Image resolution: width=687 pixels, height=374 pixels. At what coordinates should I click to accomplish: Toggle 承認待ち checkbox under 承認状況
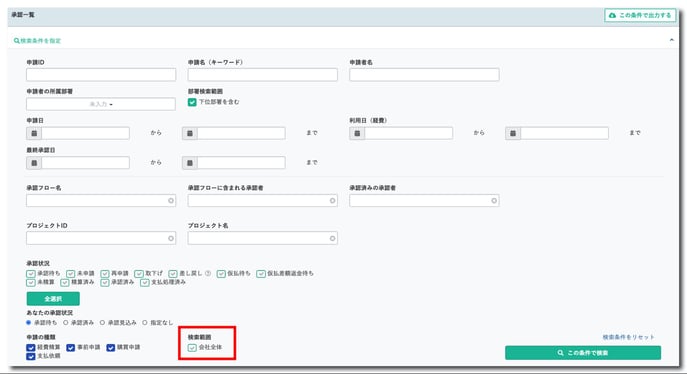pos(31,274)
